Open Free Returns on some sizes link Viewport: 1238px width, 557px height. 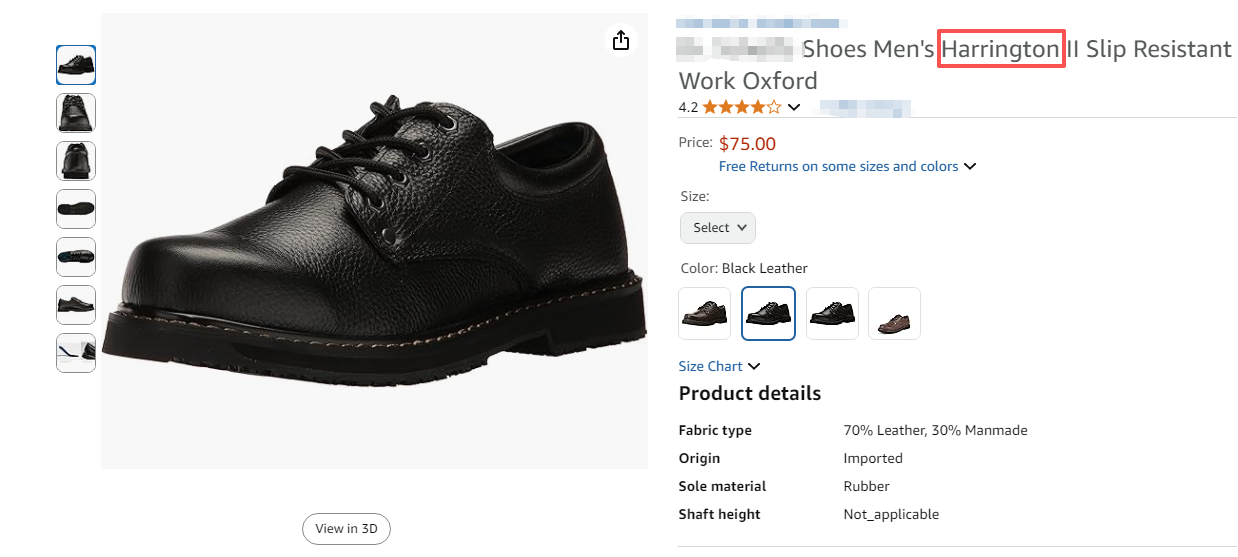coord(838,167)
